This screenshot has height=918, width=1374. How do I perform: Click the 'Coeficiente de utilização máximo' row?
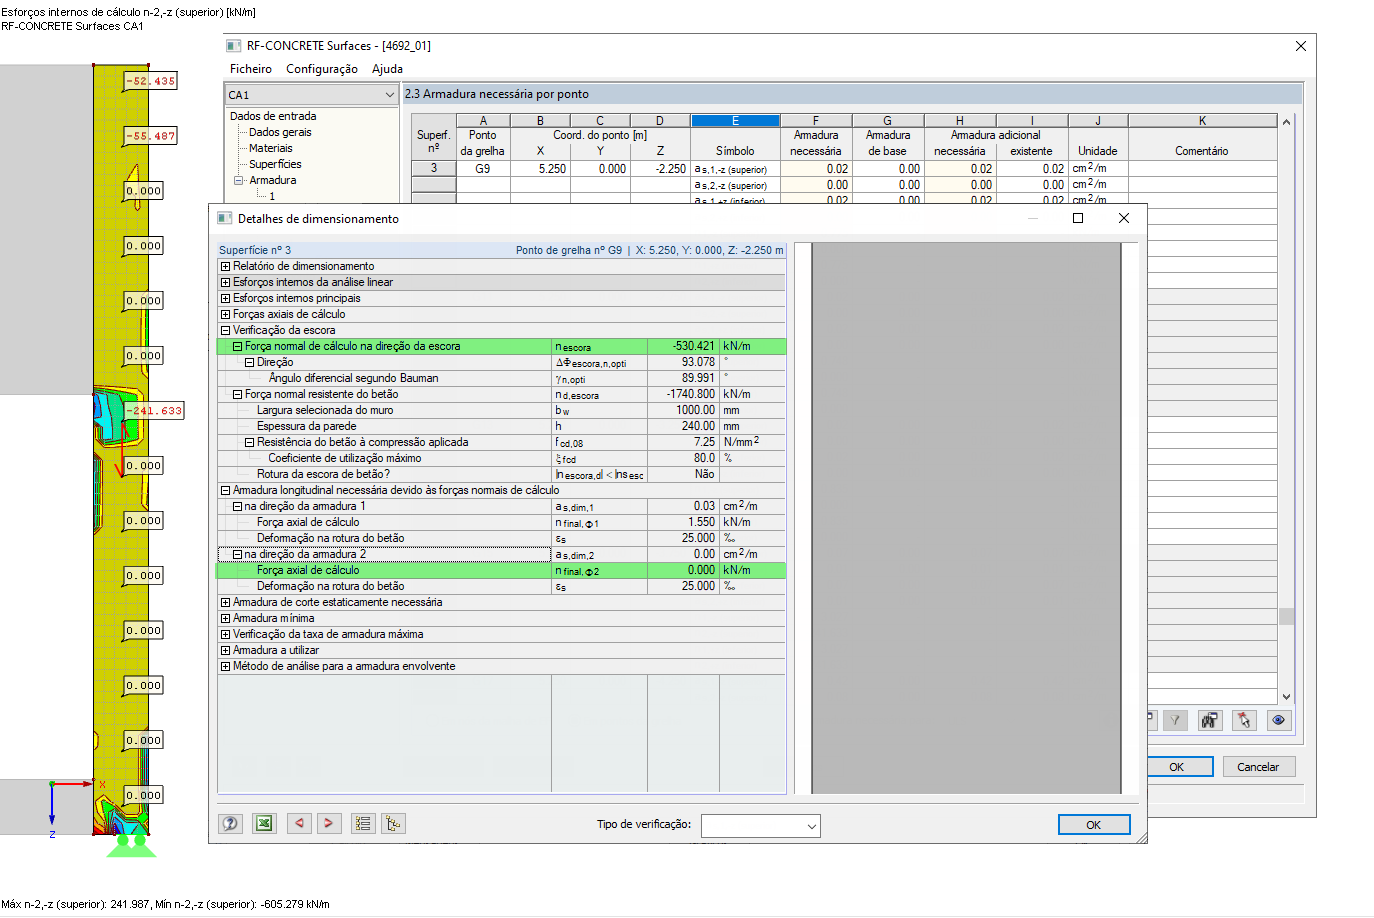pyautogui.click(x=502, y=459)
